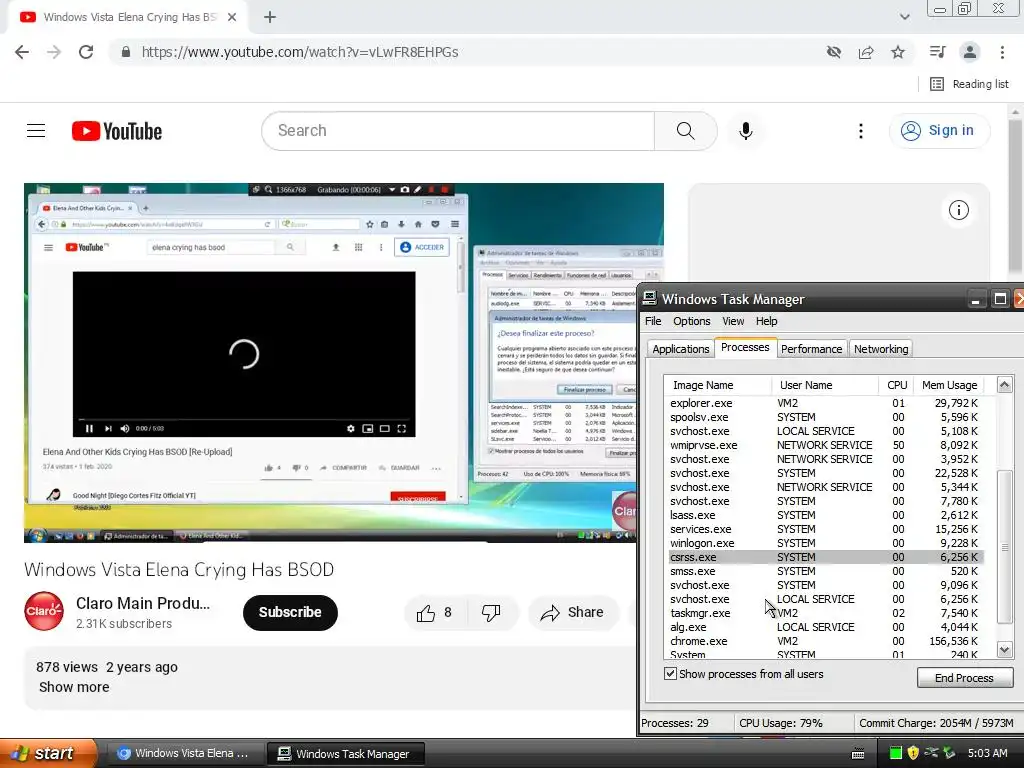Select the alg.exe process row
1024x768 pixels.
[824, 627]
